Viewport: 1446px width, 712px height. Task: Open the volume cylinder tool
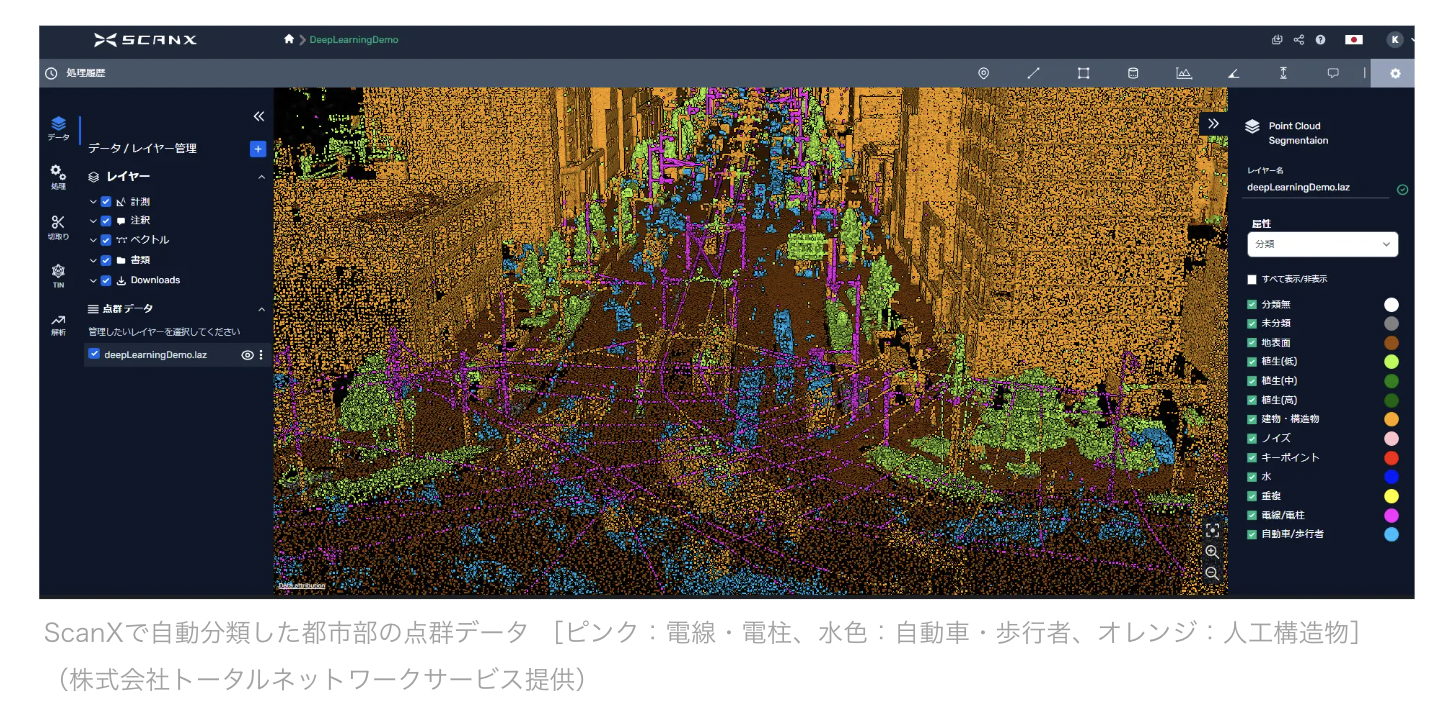point(1133,73)
